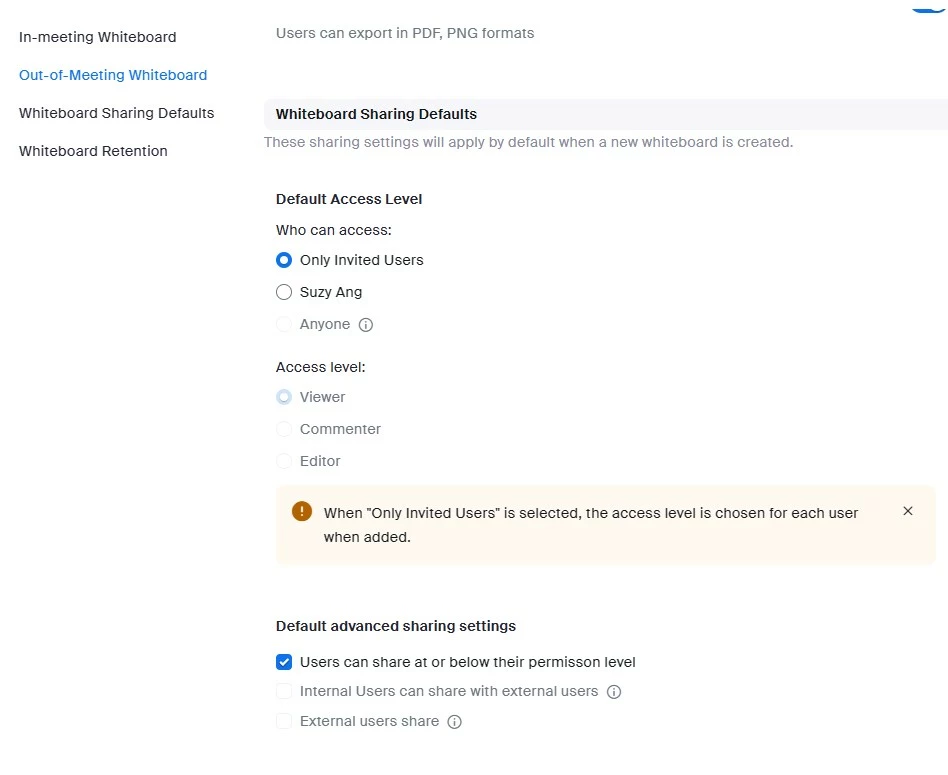Select the Suzy Ang access option
Screen dimensions: 948x775
(x=284, y=292)
